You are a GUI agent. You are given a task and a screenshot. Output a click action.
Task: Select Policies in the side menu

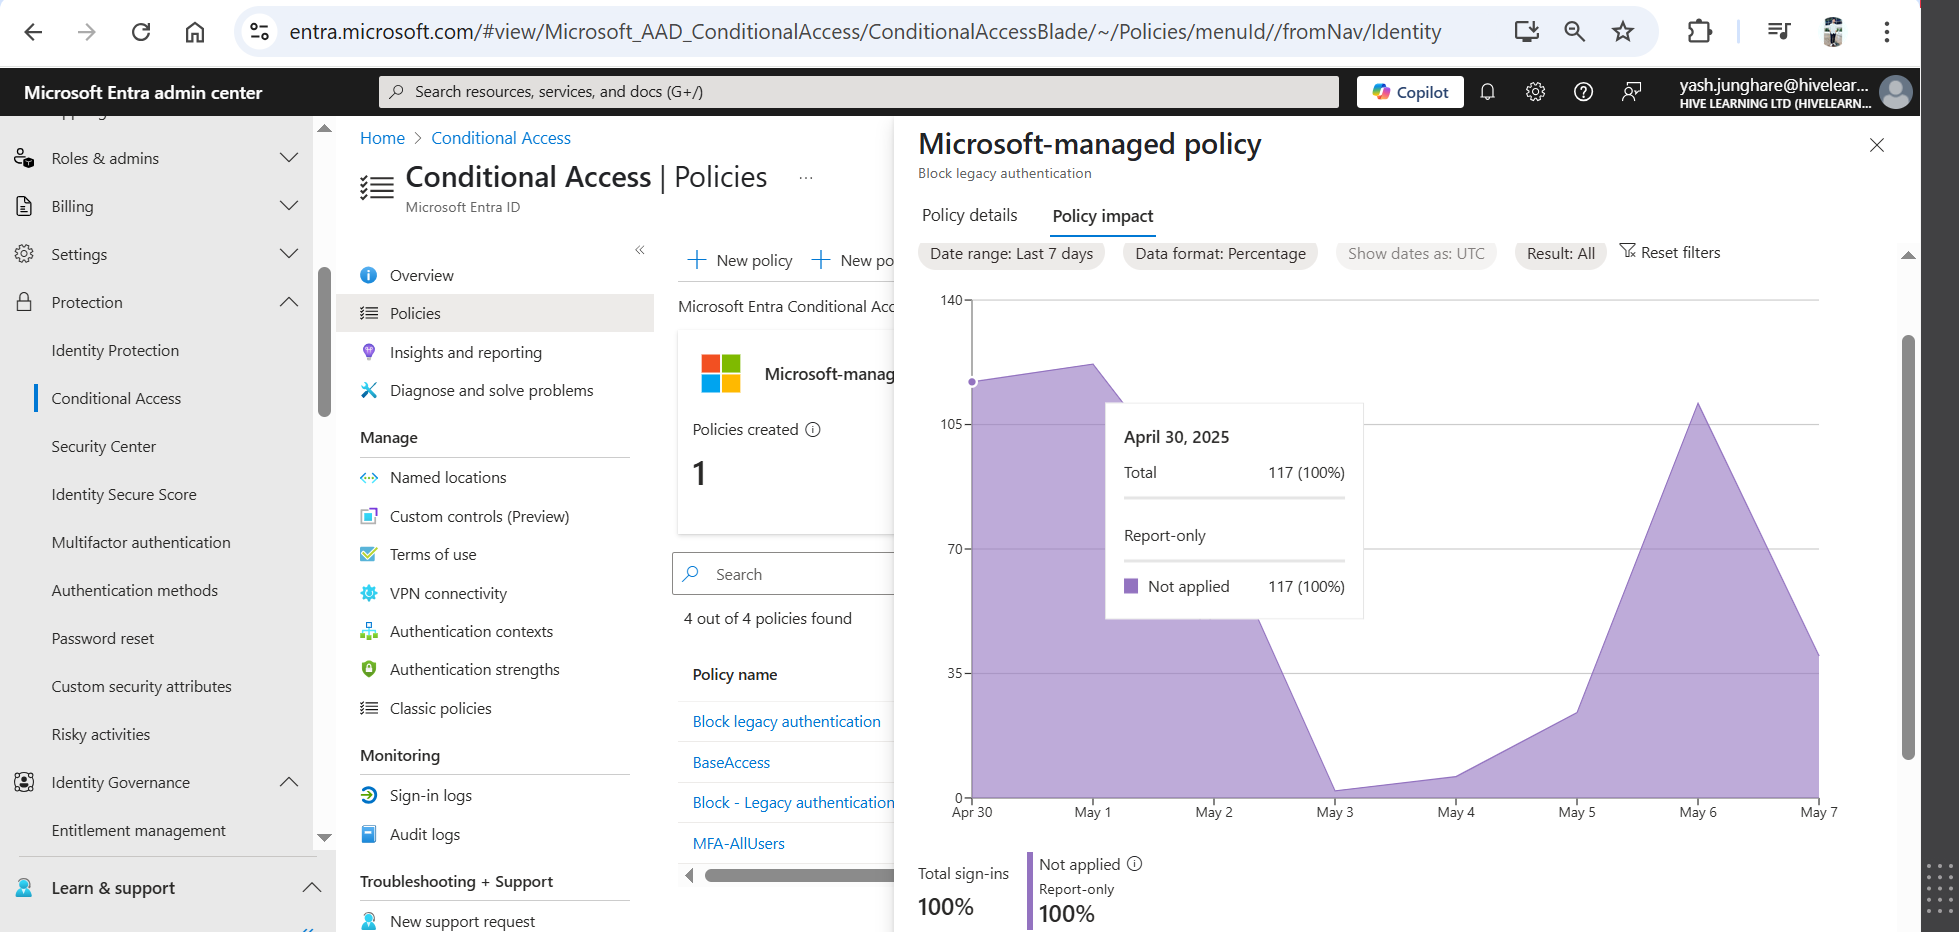[495, 313]
